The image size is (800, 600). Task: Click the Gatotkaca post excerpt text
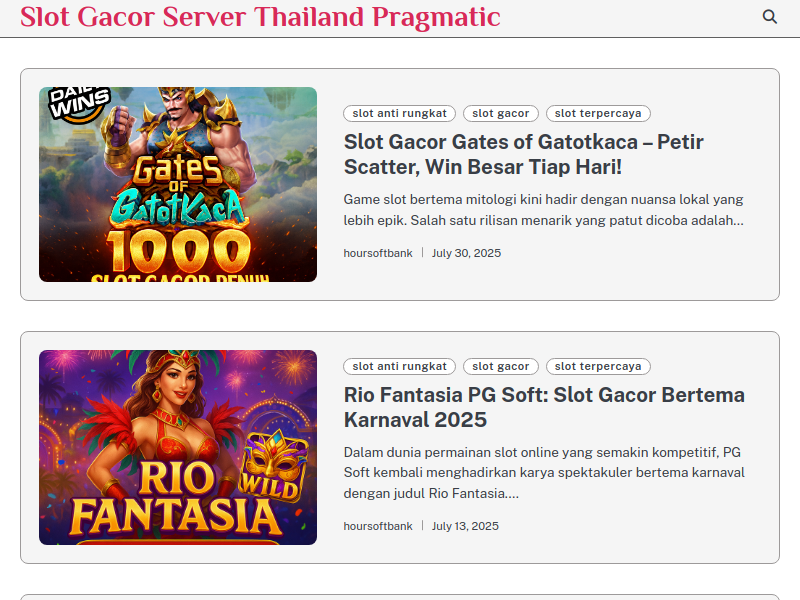click(543, 210)
